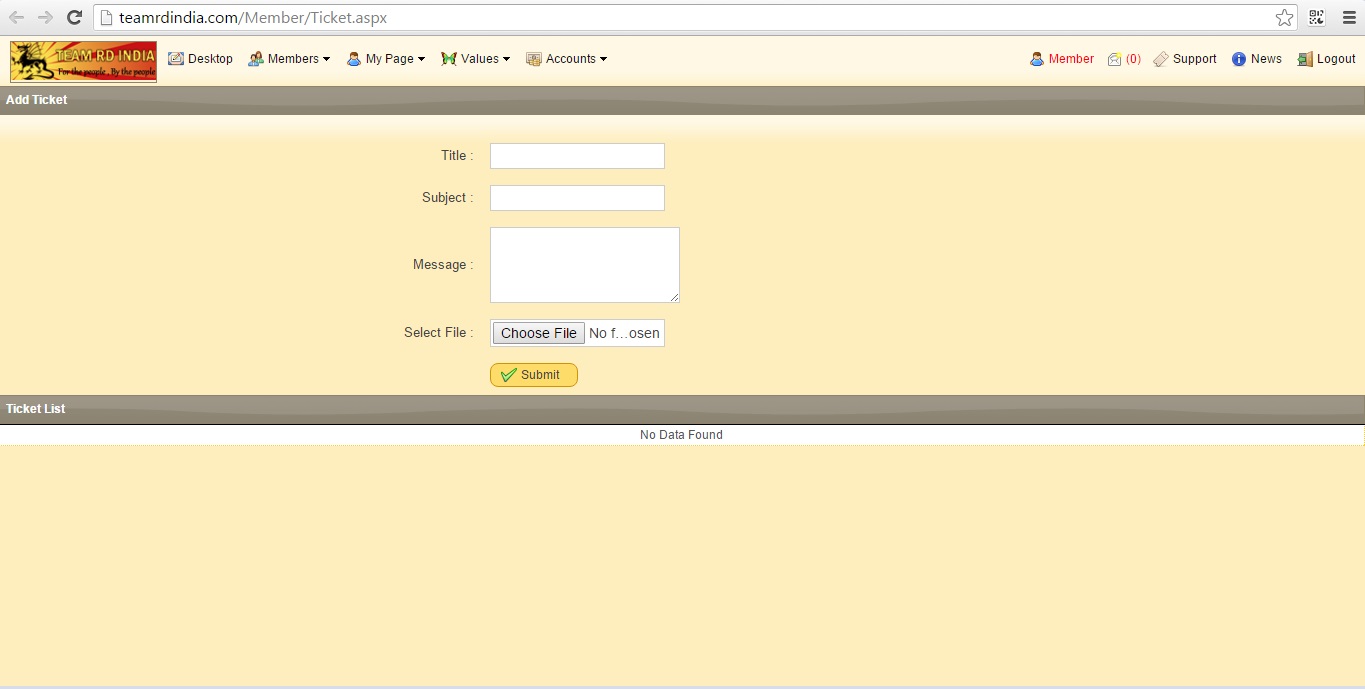Image resolution: width=1365 pixels, height=689 pixels.
Task: Expand the My Page dropdown menu
Action: click(386, 59)
